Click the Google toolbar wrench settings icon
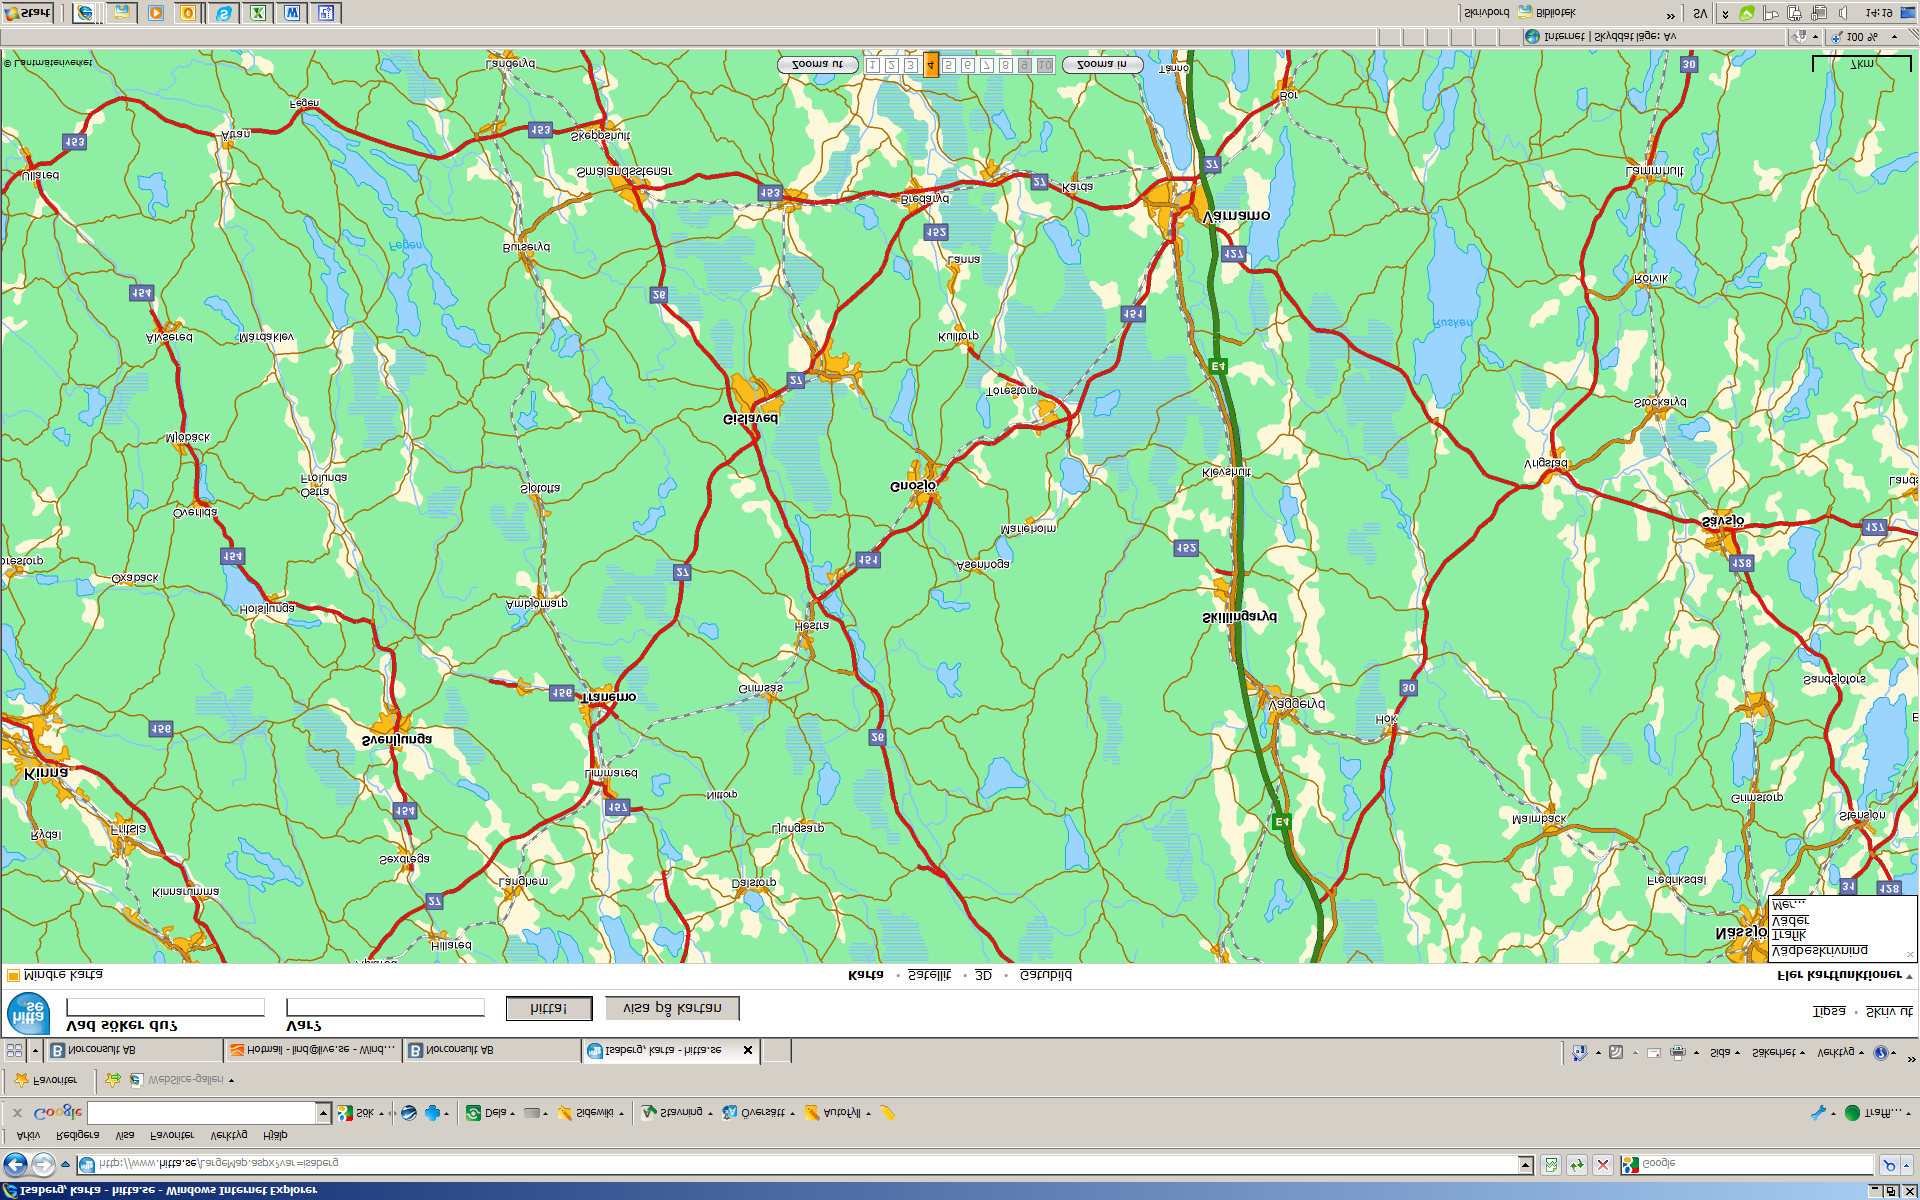This screenshot has width=1920, height=1200. [1819, 1112]
